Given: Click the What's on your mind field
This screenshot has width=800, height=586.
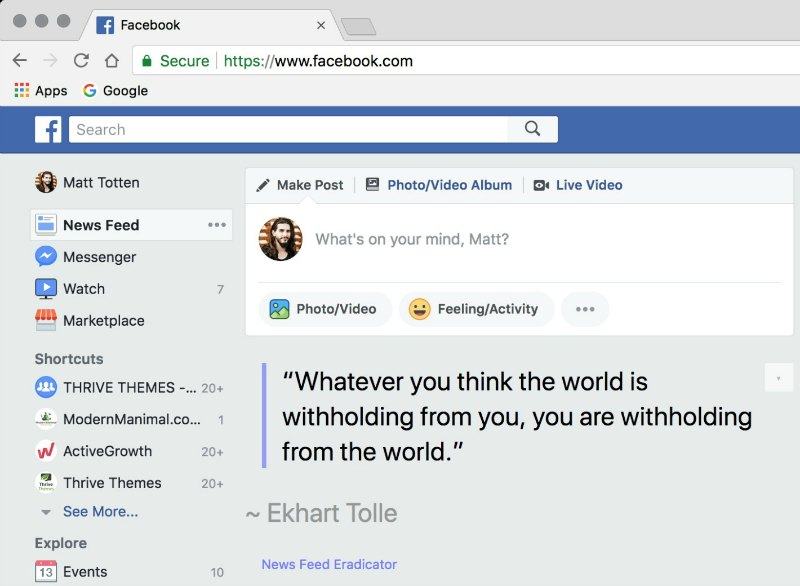Looking at the screenshot, I should pyautogui.click(x=412, y=239).
